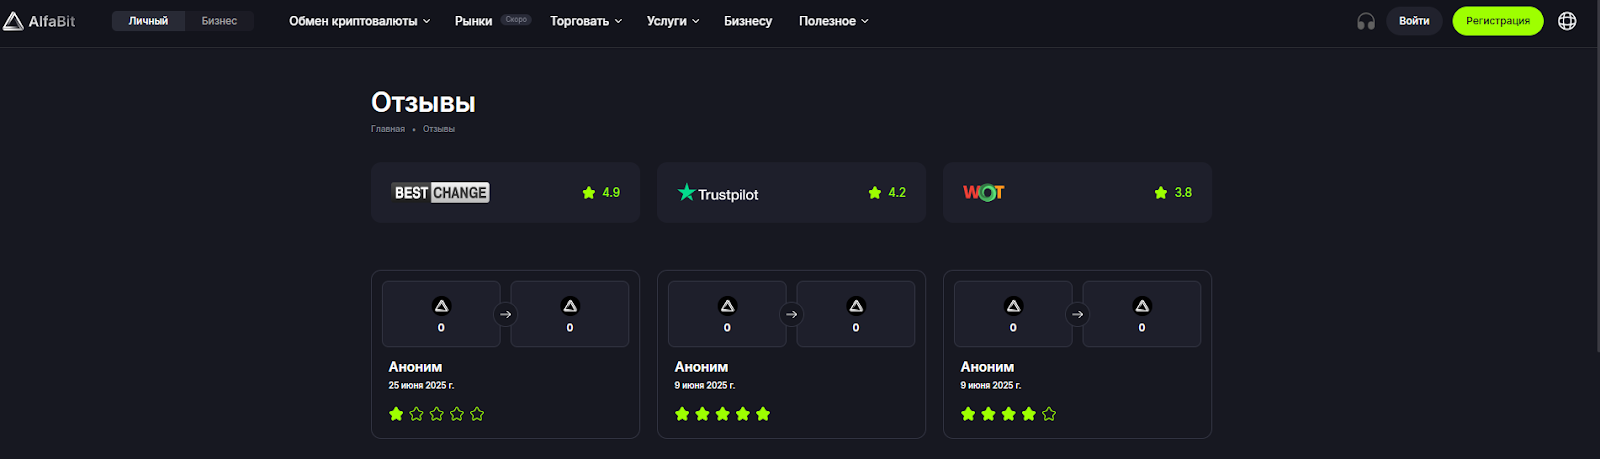Click first star of 25 июня review
Viewport: 1600px width, 459px height.
pos(396,414)
